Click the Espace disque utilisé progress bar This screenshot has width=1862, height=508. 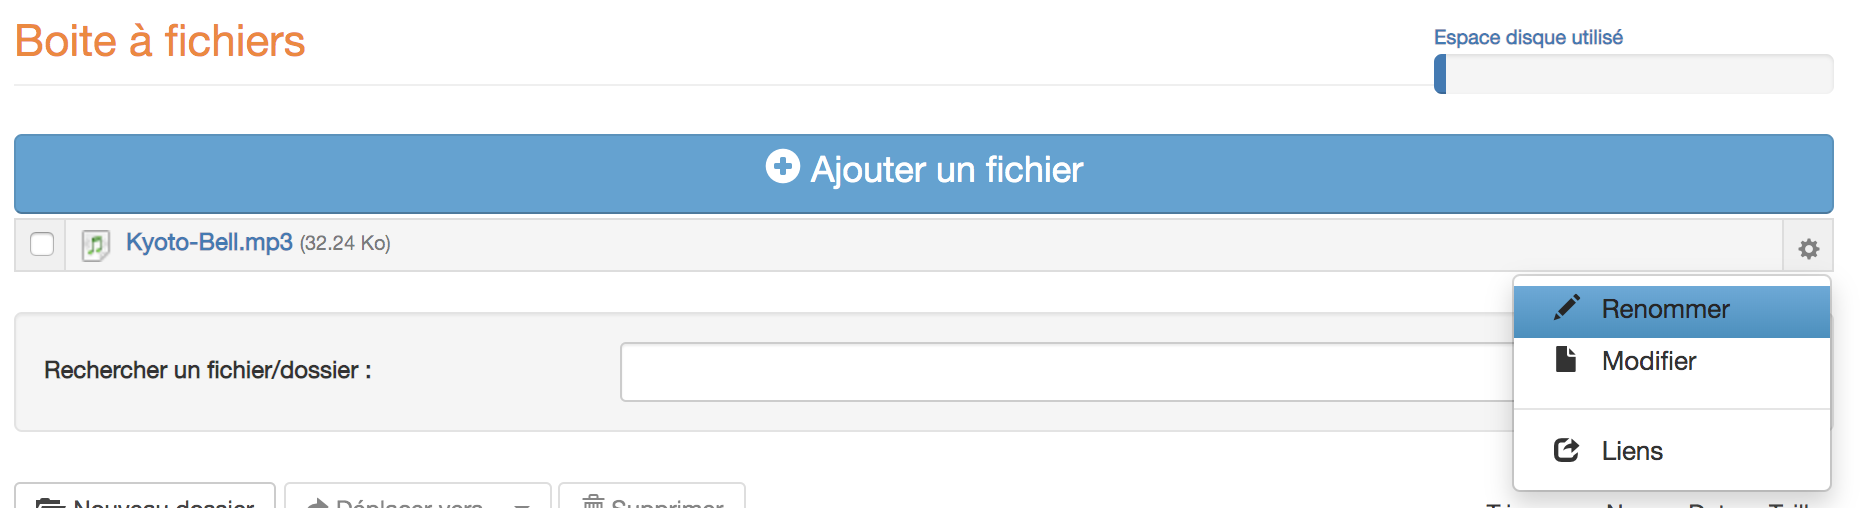point(1633,74)
